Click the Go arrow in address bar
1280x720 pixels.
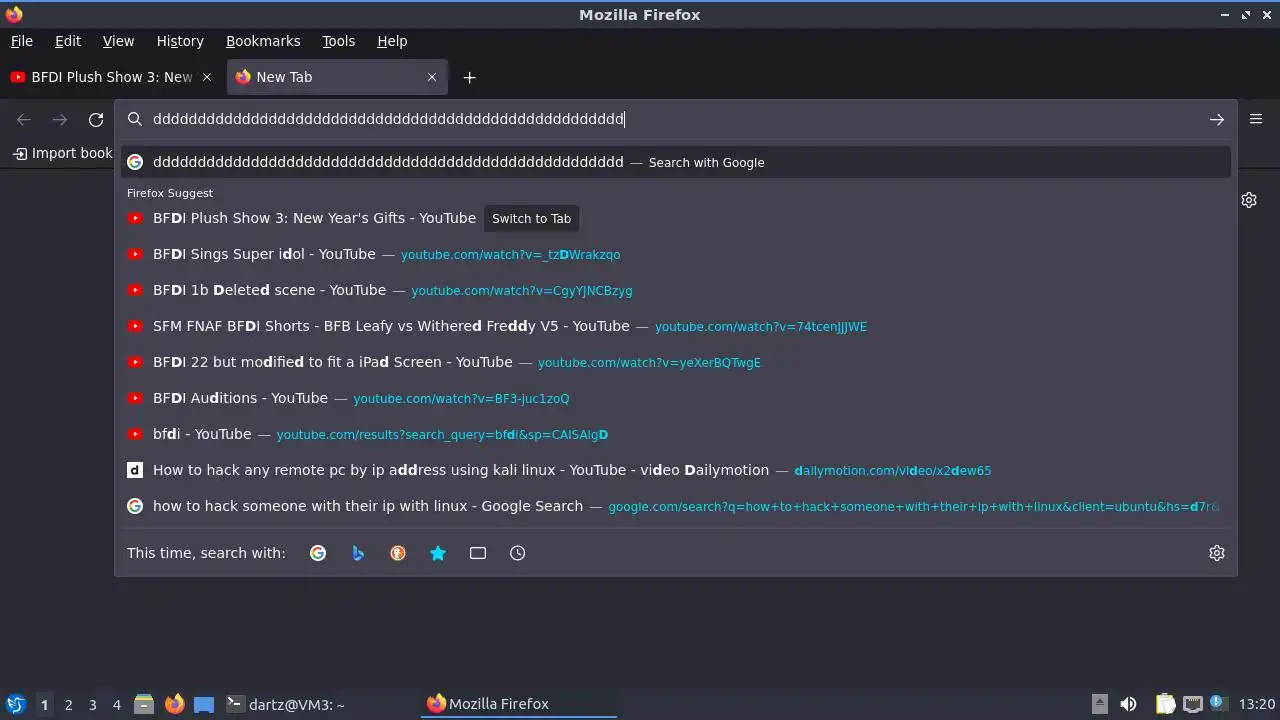(x=1216, y=120)
